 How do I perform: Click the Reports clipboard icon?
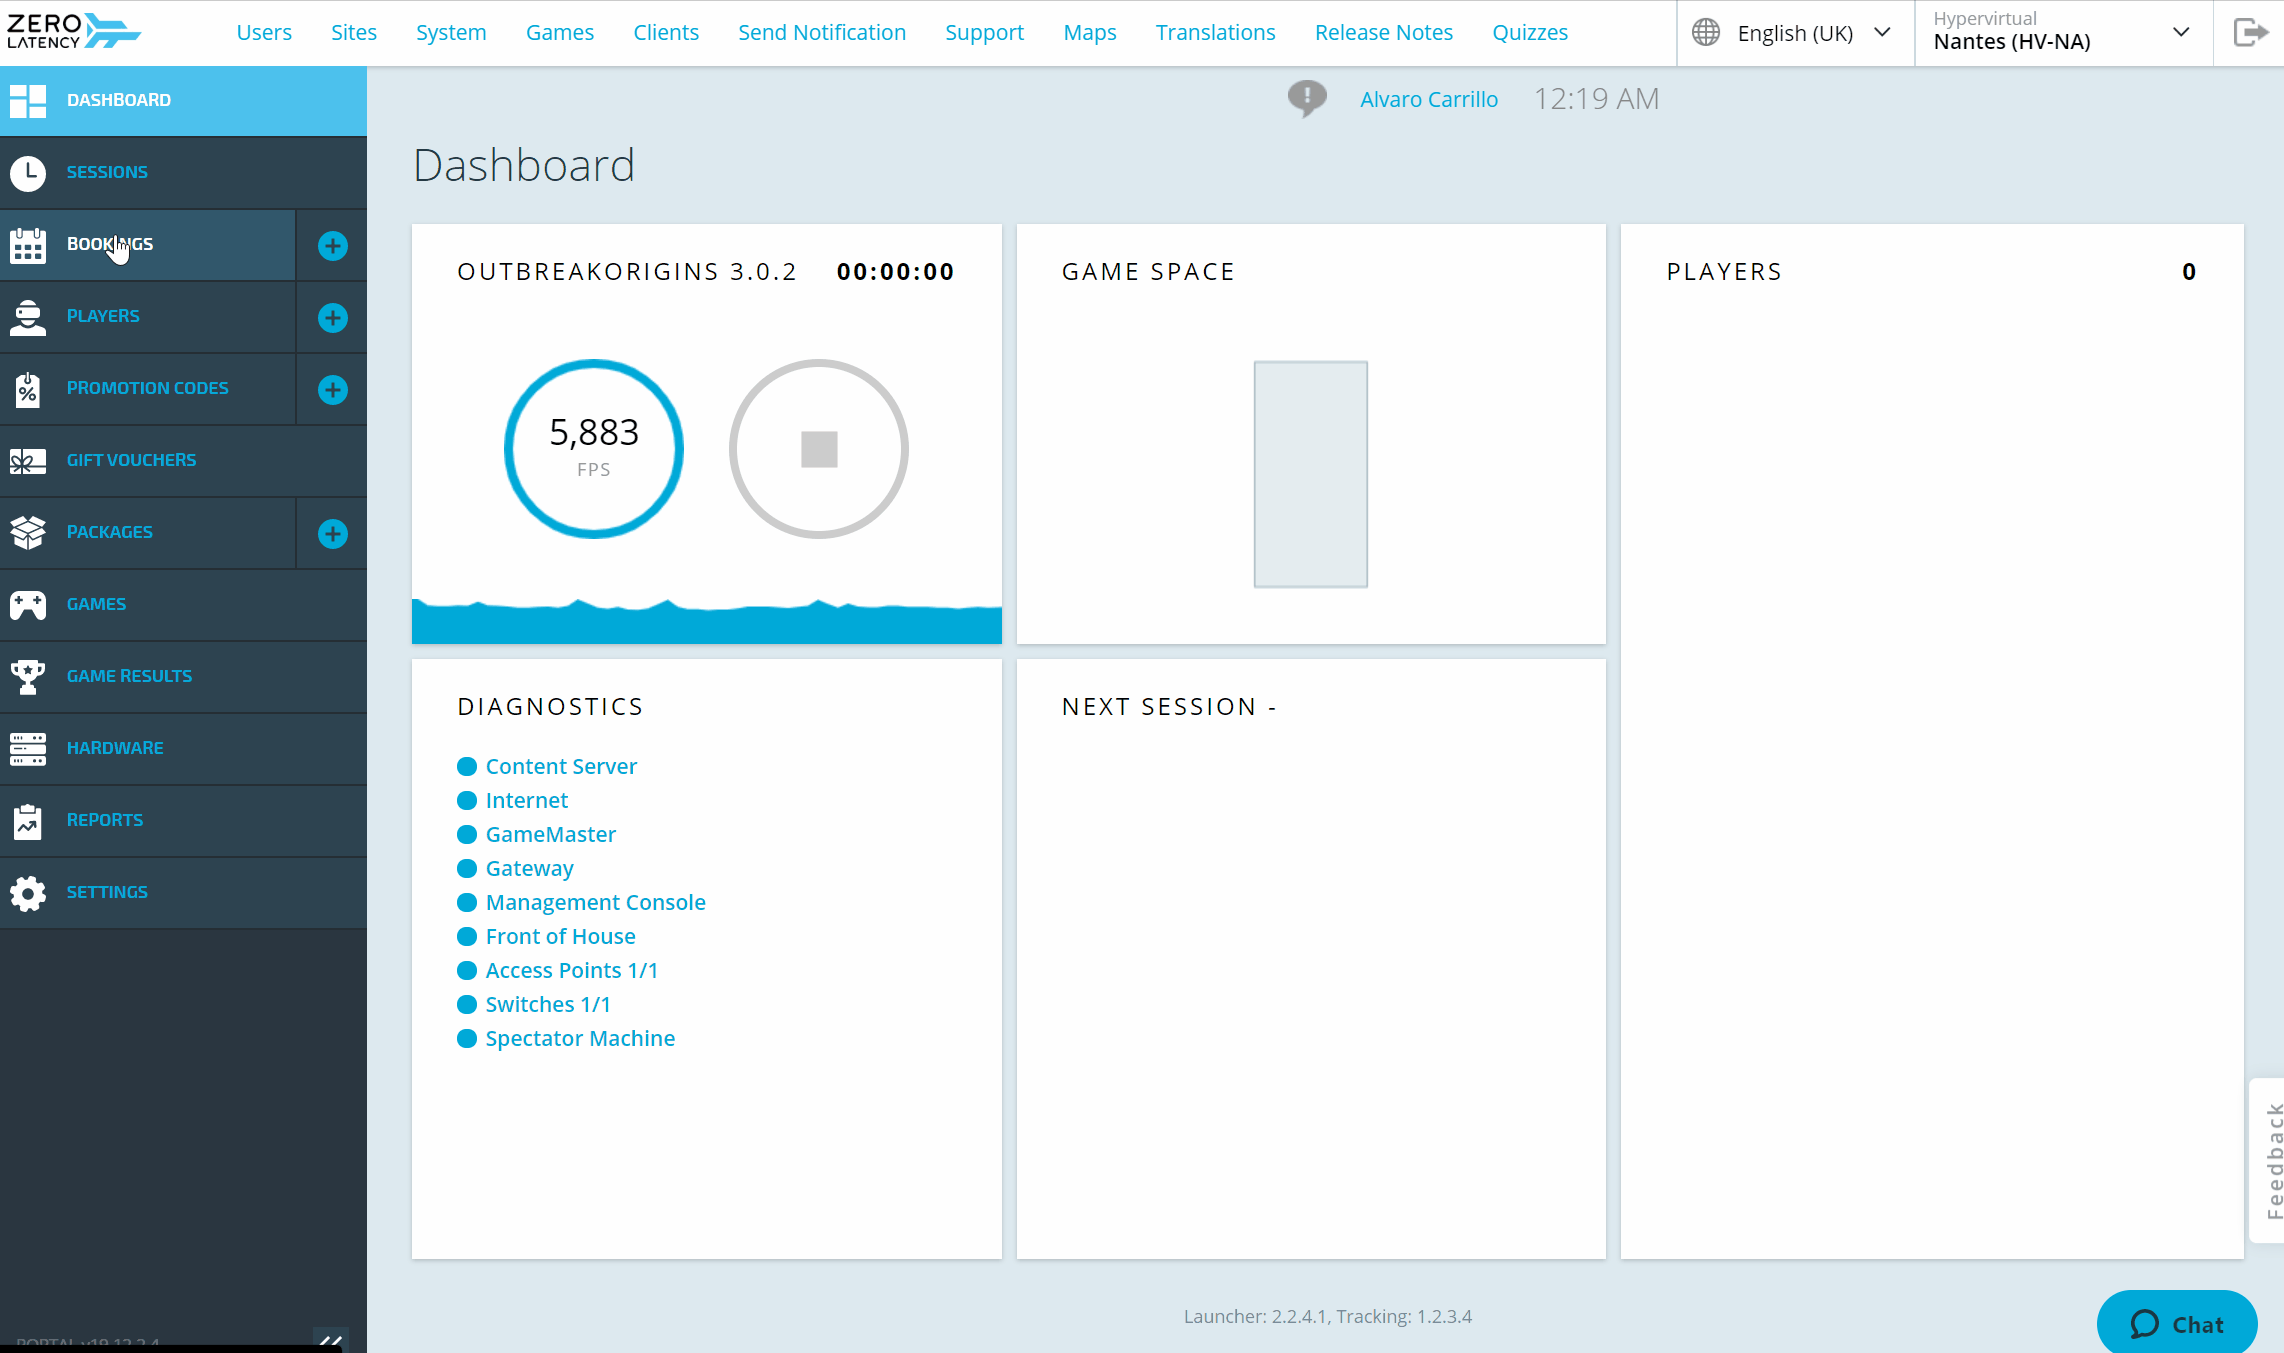28,821
